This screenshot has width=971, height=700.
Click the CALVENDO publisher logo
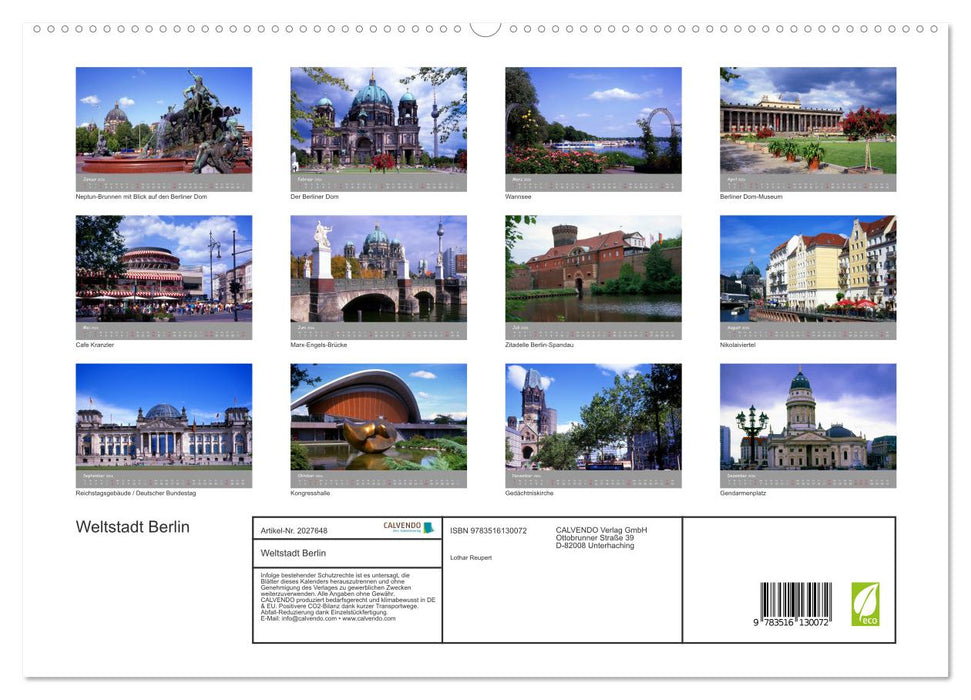click(407, 528)
